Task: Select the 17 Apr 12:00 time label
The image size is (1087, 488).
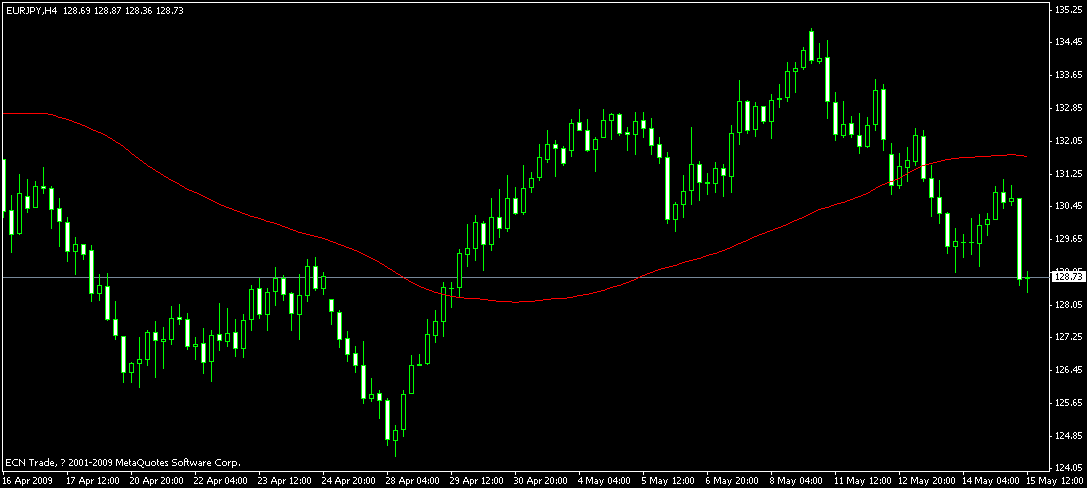Action: [x=92, y=480]
